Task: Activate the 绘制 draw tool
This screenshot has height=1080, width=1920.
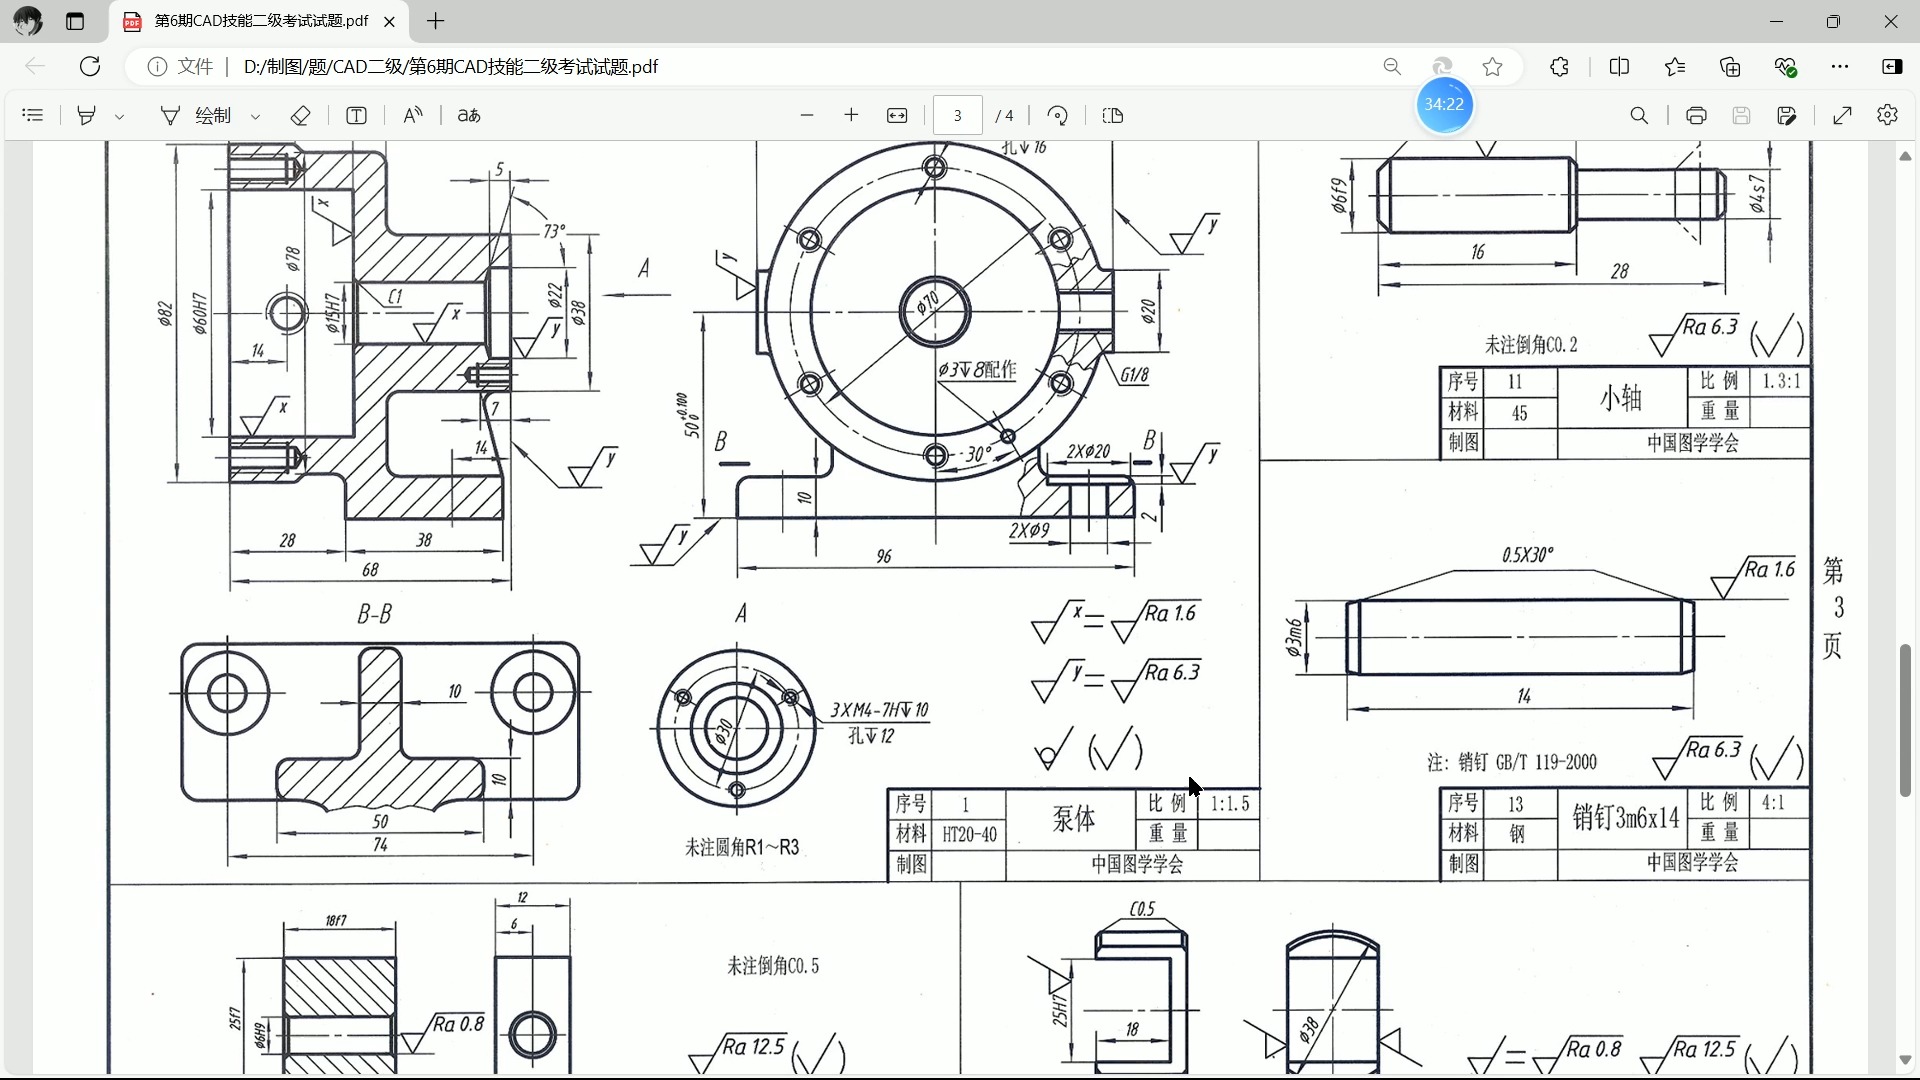Action: (x=196, y=115)
